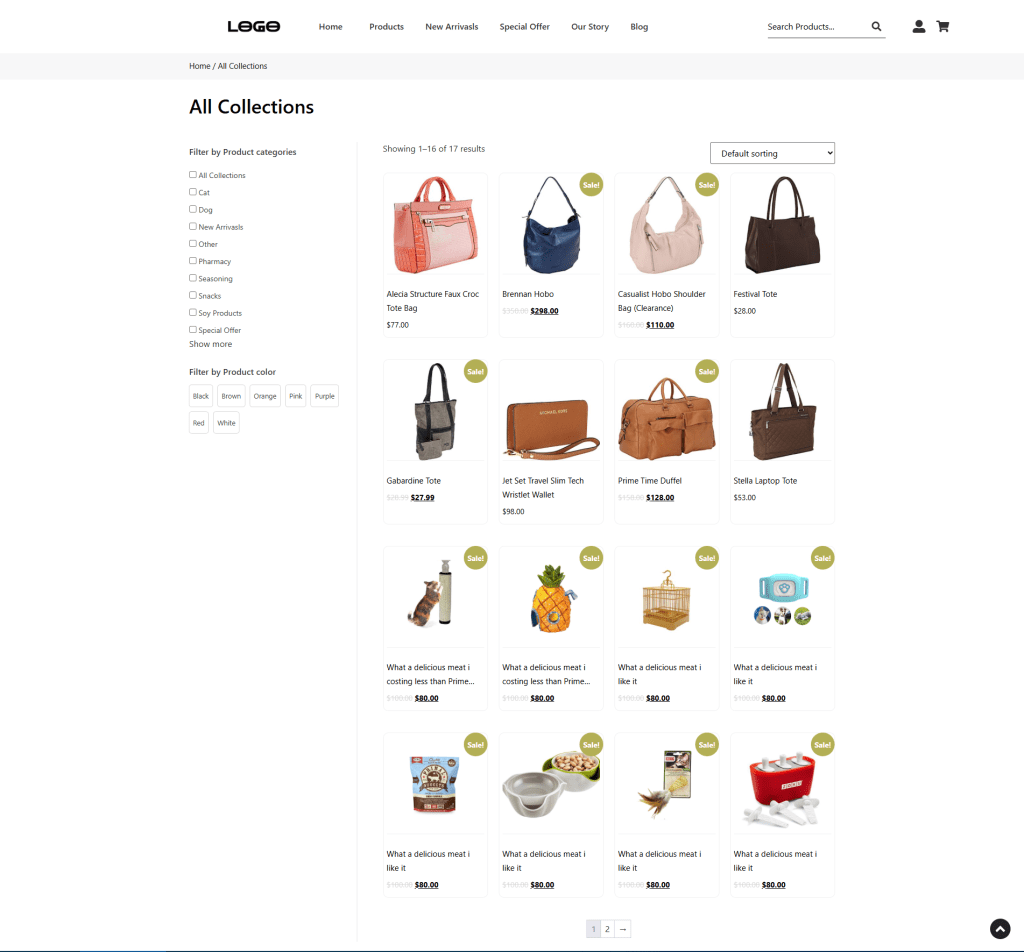Click the Home breadcrumb link
The width and height of the screenshot is (1024, 952).
(199, 66)
